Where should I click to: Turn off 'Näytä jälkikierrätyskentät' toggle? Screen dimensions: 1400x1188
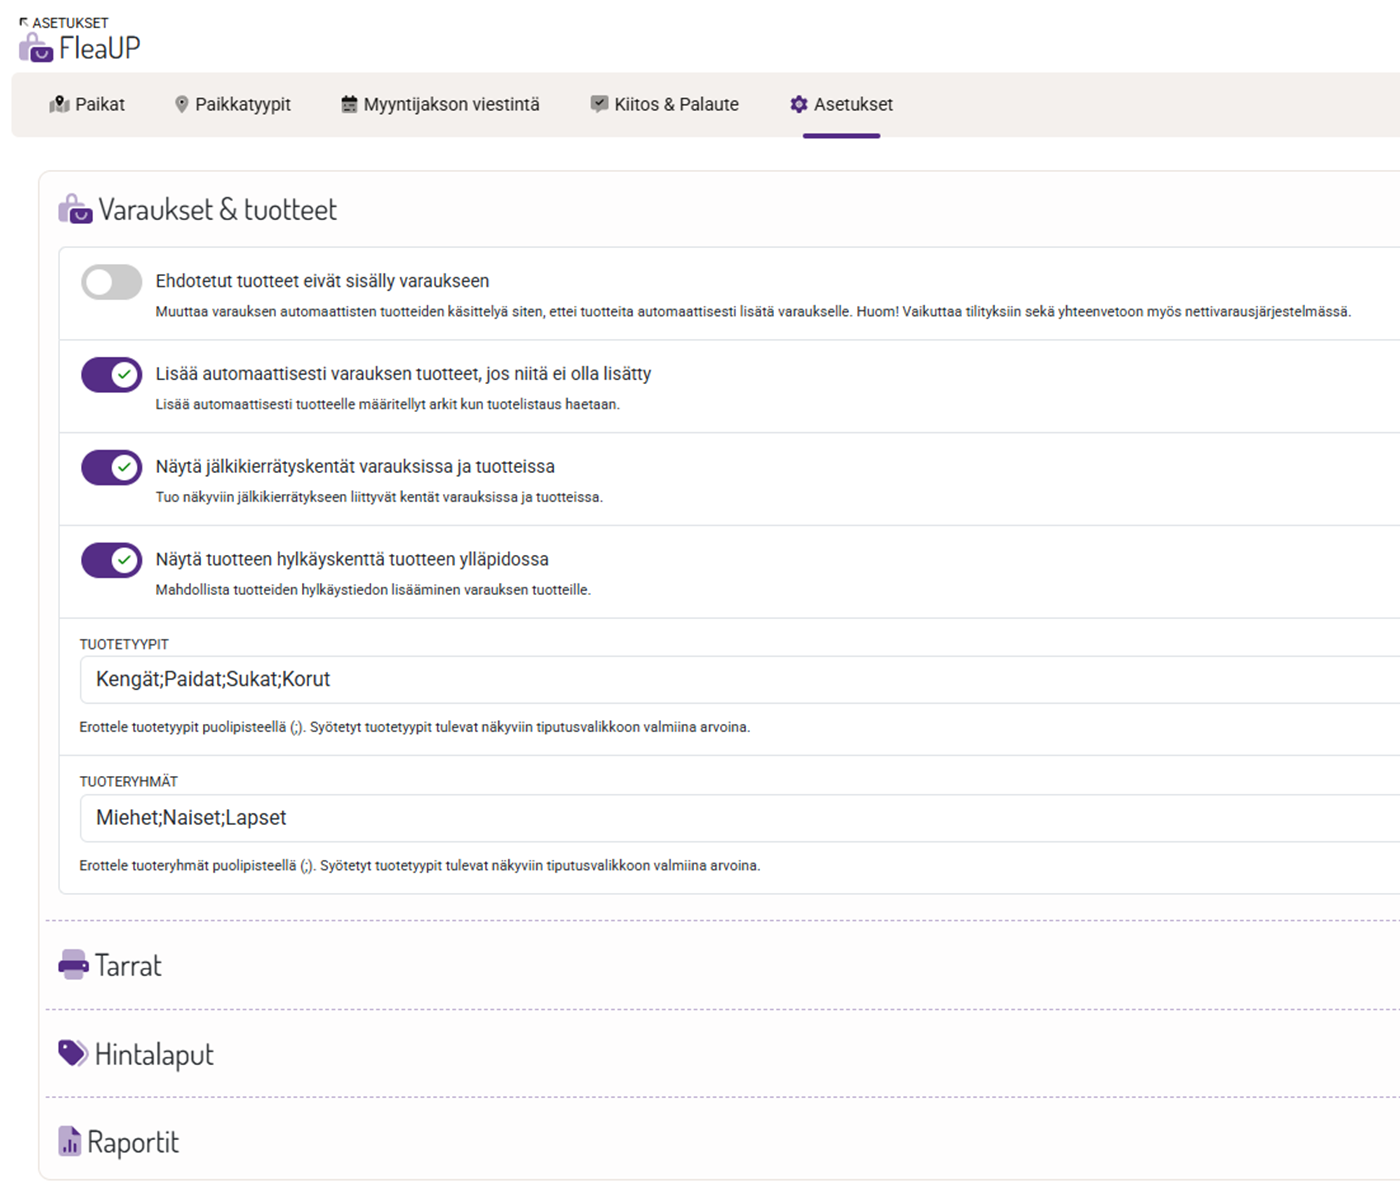coord(111,467)
